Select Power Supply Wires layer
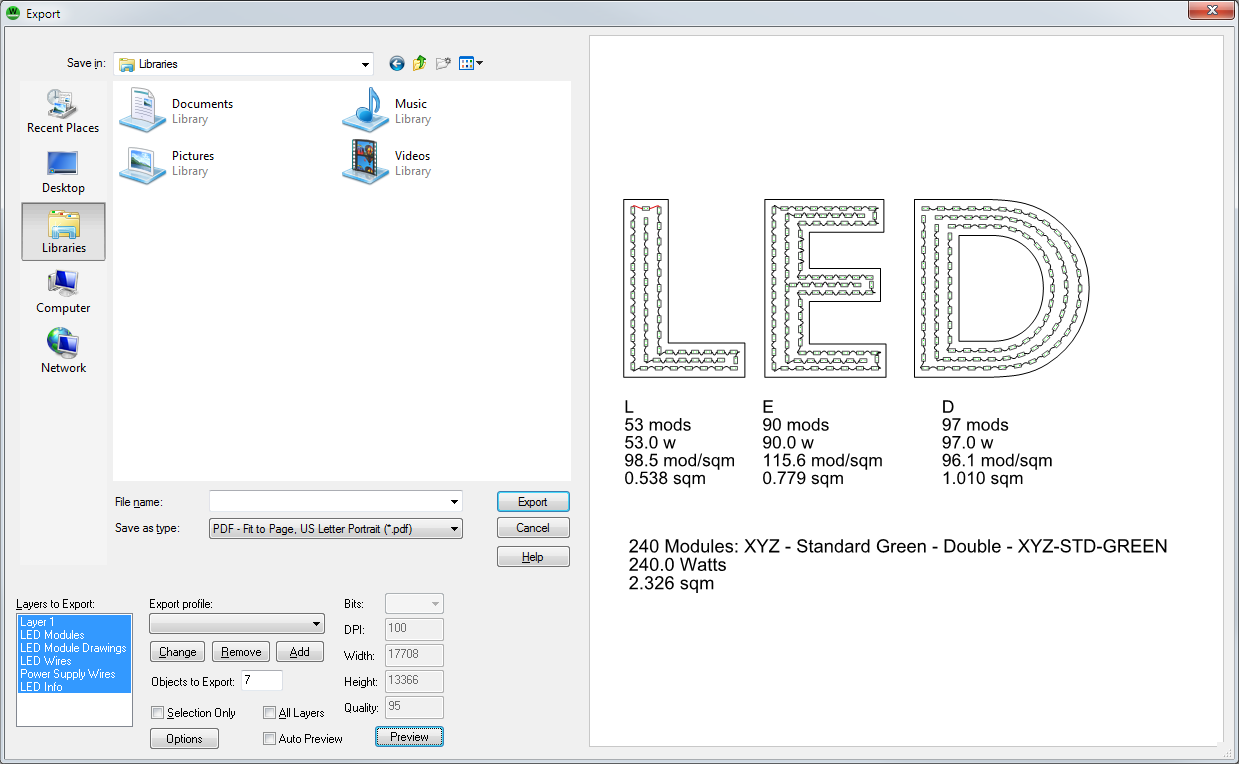 click(68, 674)
